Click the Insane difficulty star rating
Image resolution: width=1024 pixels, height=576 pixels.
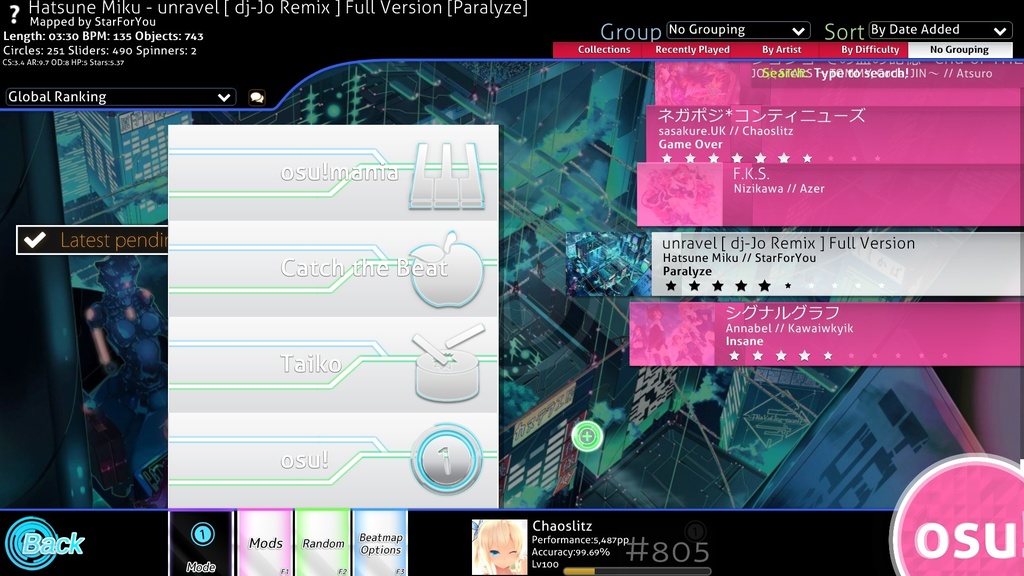[x=839, y=355]
